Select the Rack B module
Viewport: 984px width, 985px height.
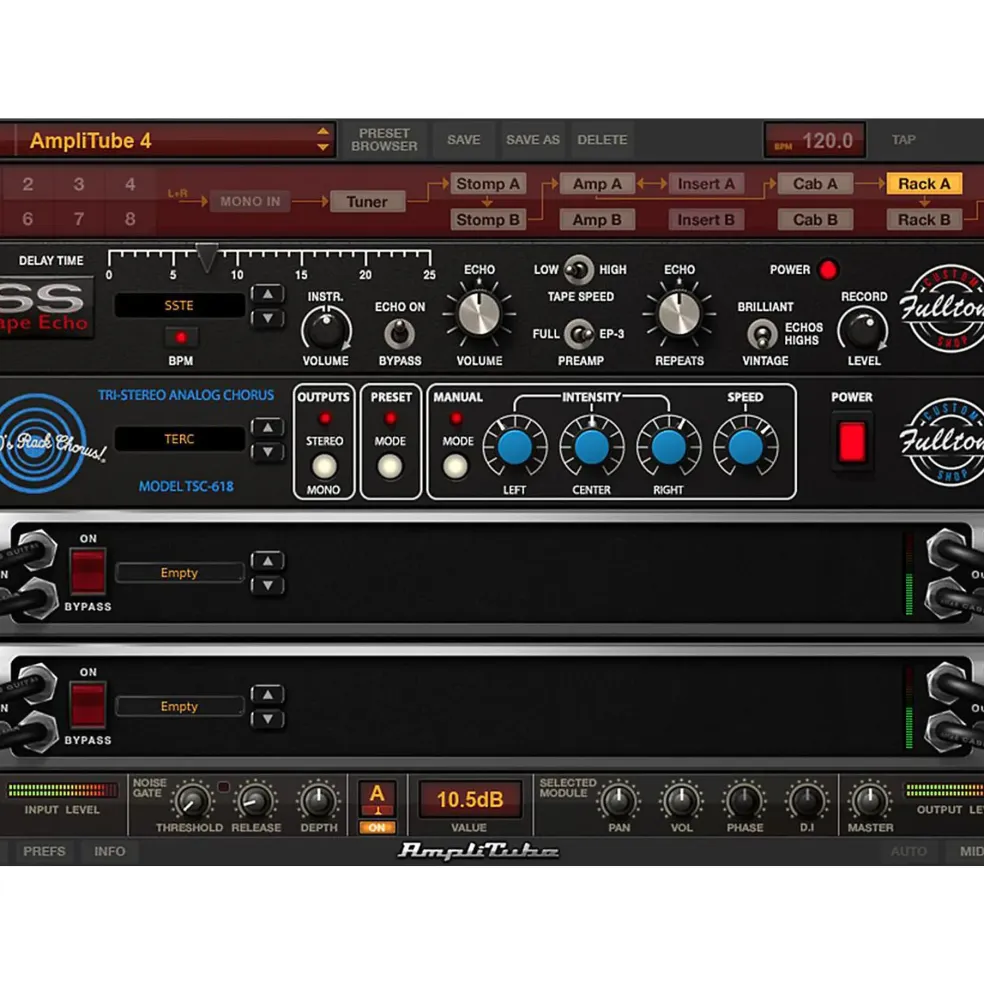pos(924,219)
